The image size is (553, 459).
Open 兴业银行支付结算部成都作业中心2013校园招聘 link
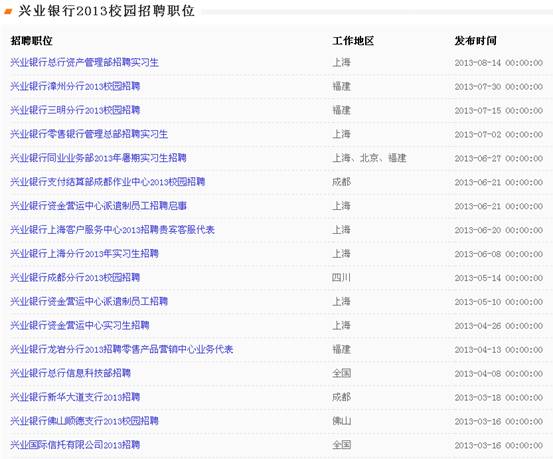click(x=108, y=182)
